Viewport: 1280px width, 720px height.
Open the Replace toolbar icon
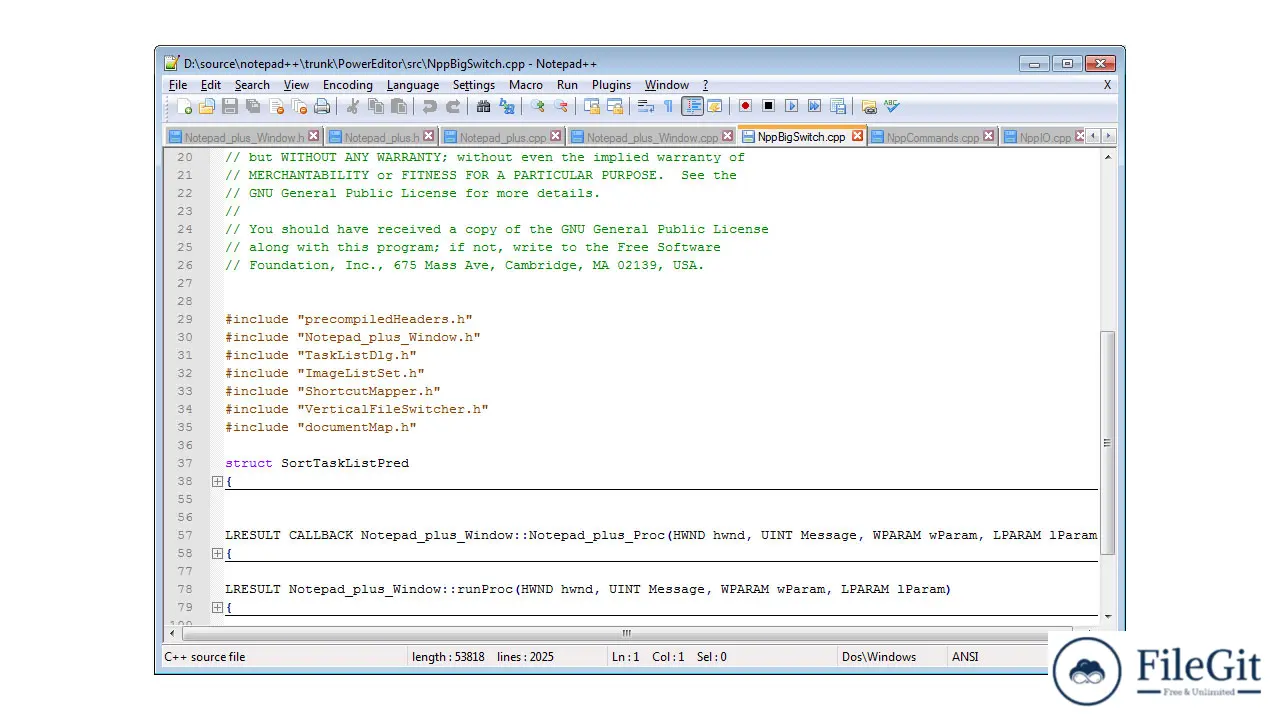[507, 106]
